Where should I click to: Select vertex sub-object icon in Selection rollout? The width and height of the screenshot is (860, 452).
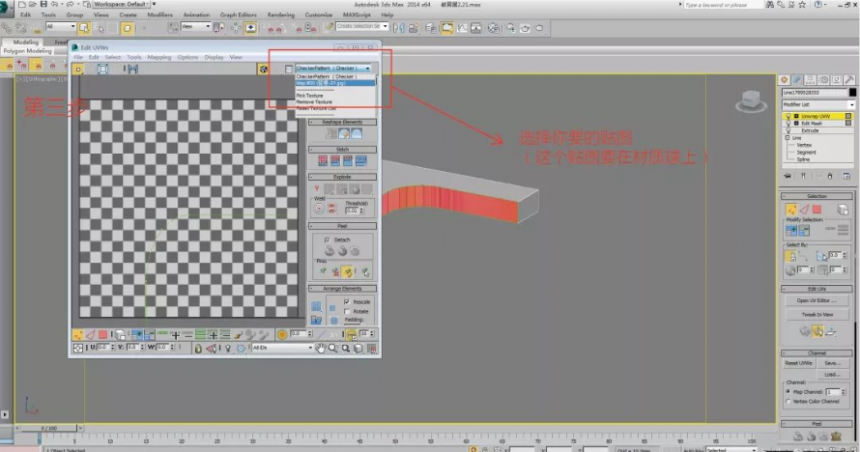(791, 210)
